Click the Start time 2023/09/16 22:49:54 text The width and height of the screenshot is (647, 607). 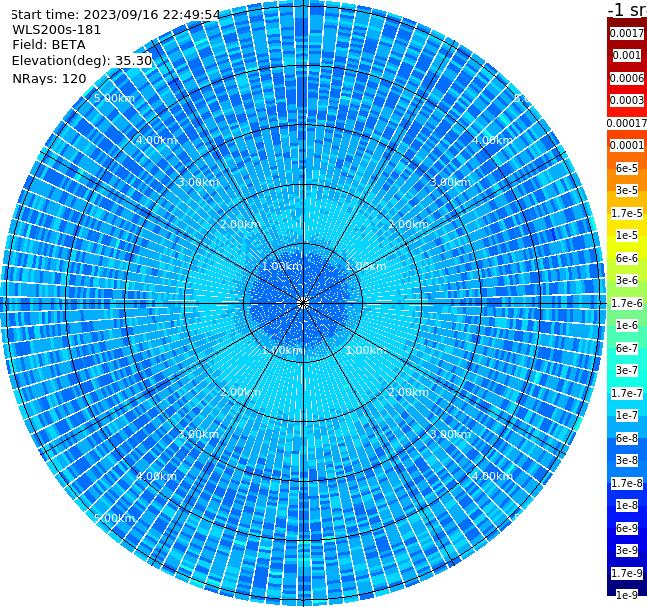[x=116, y=14]
